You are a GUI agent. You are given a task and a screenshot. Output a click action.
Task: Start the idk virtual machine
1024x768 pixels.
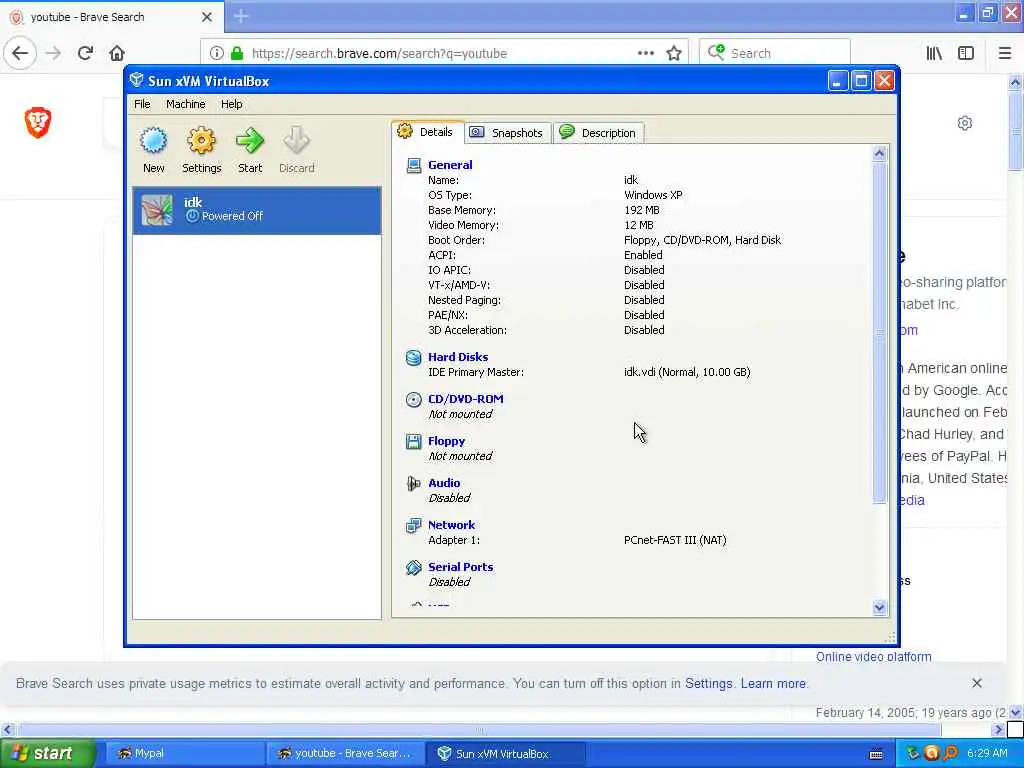click(249, 150)
